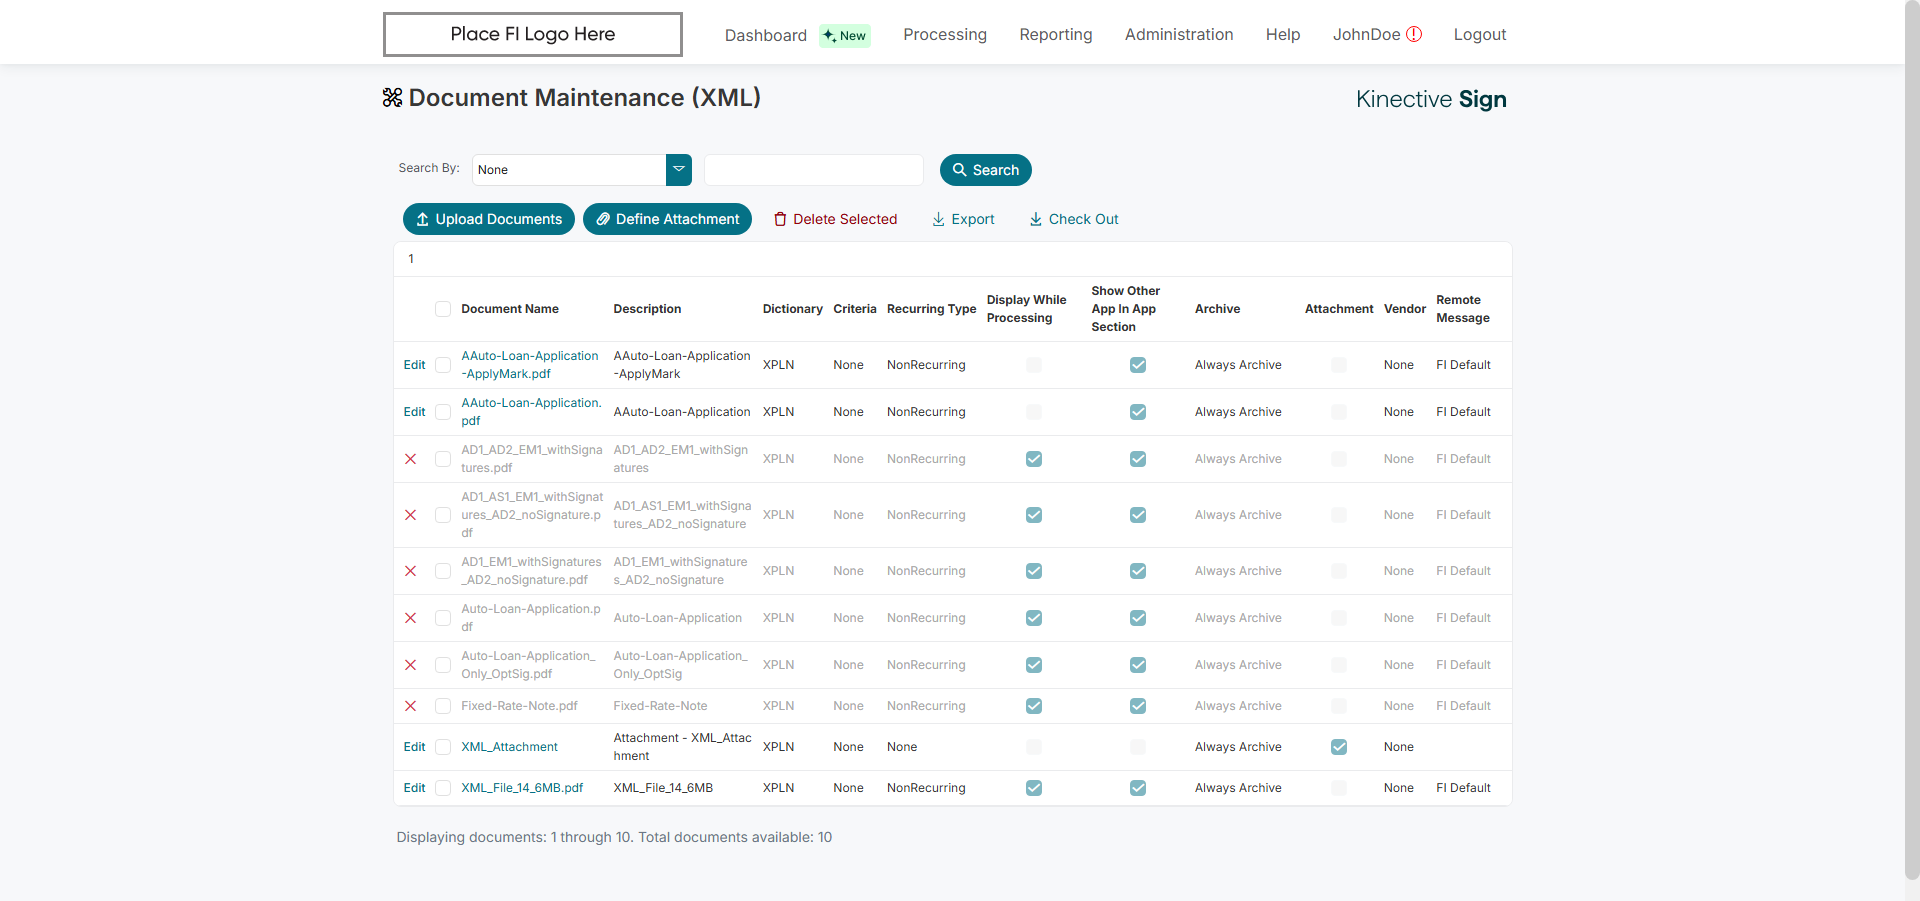1920x901 pixels.
Task: Open the Search By dropdown arrow
Action: coord(679,170)
